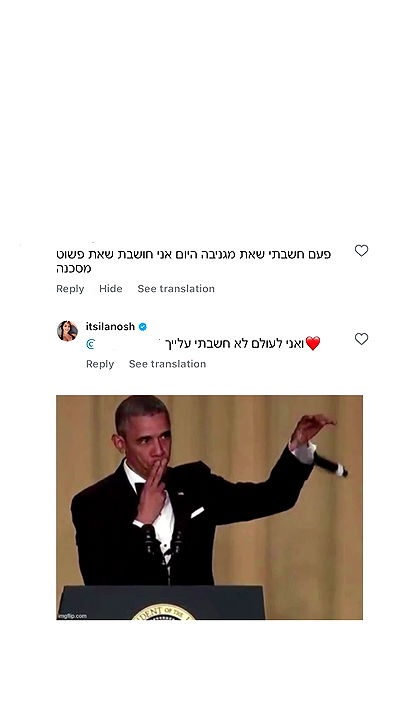Click the white pocket square on the tuxedo
This screenshot has height=710, width=400.
[x=197, y=513]
